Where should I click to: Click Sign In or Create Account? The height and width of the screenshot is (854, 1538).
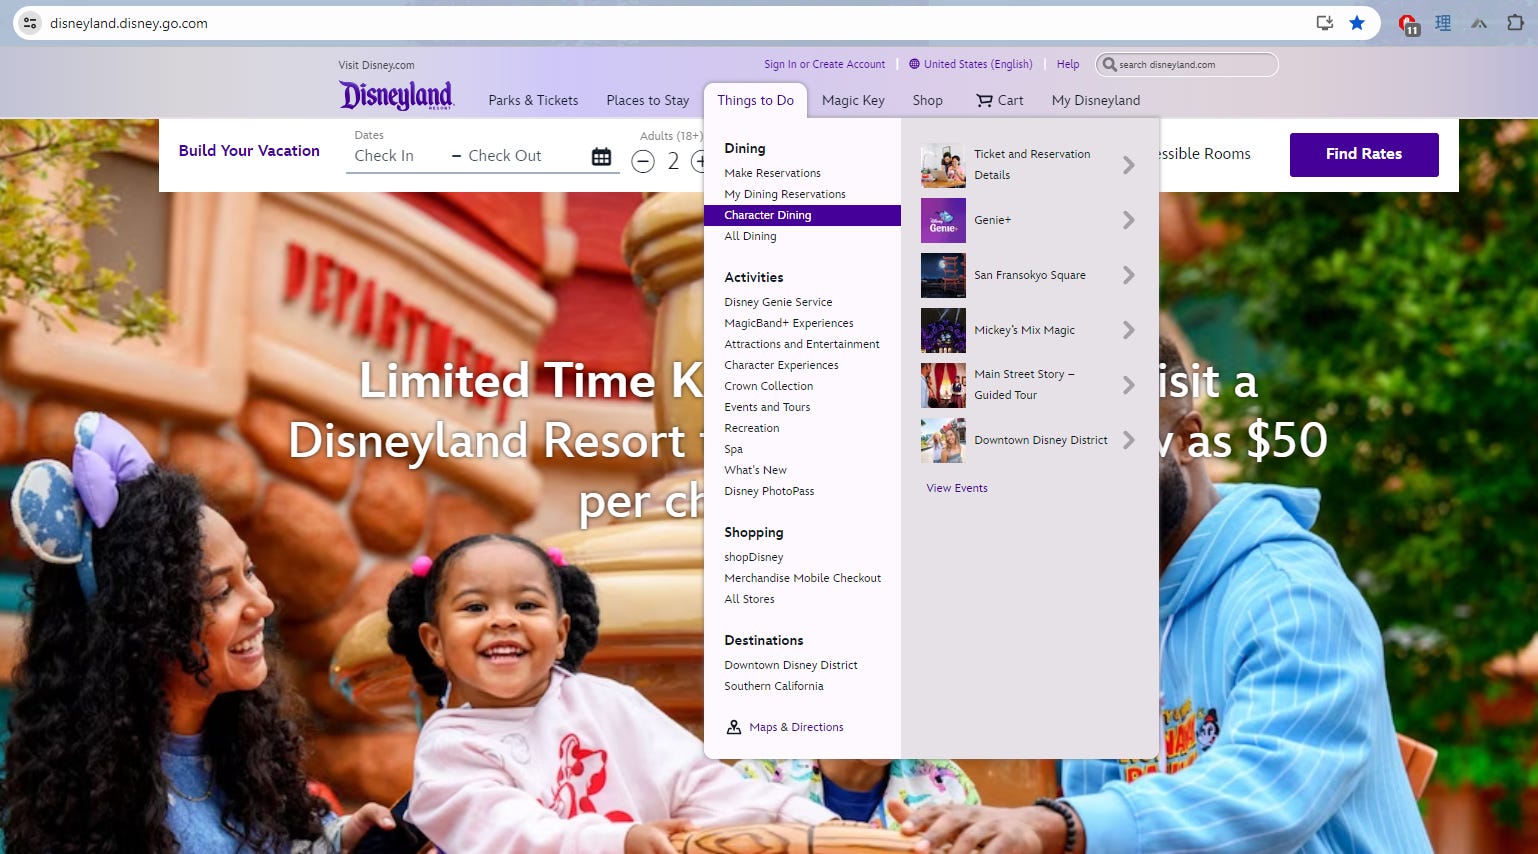coord(824,64)
